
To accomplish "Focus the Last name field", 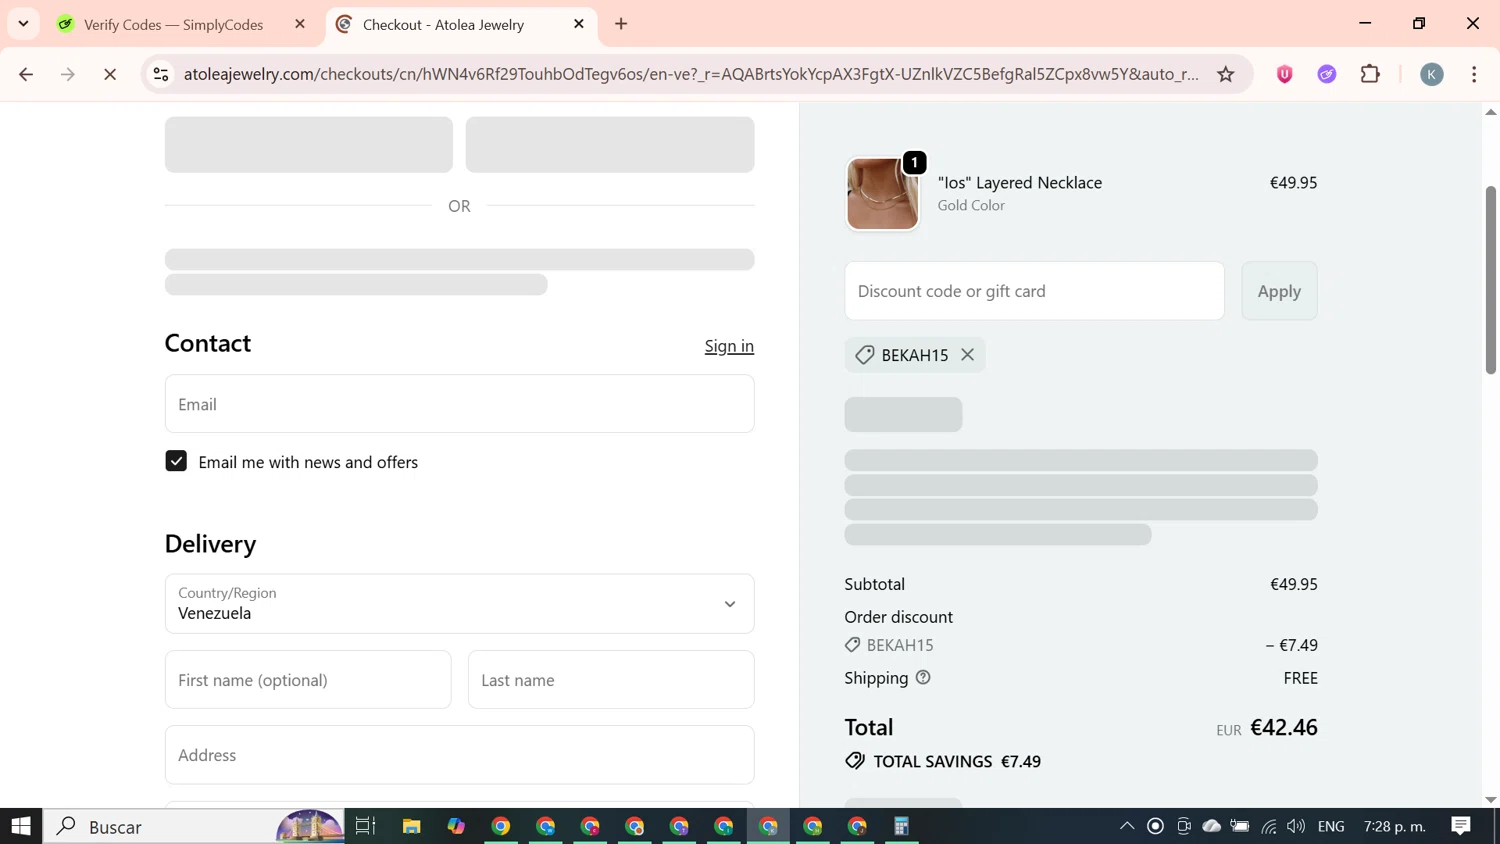I will pos(611,680).
